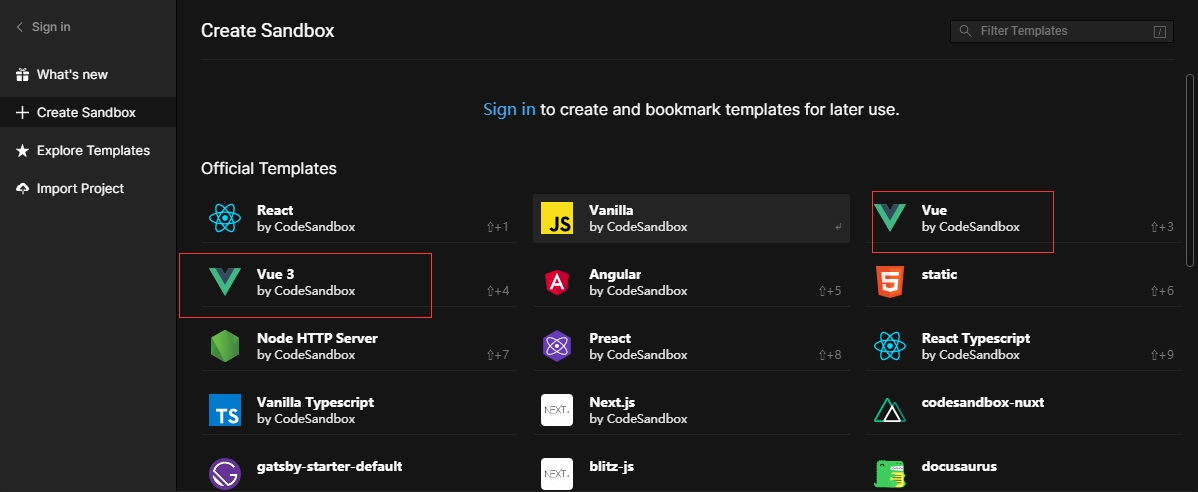
Task: Click the Official Templates heading
Action: 269,168
